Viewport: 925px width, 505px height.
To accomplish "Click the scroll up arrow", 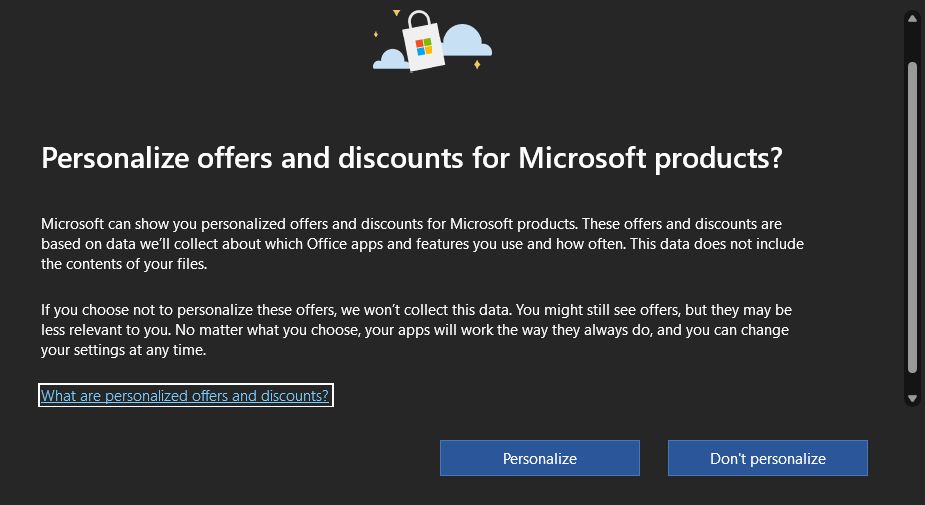I will point(913,18).
